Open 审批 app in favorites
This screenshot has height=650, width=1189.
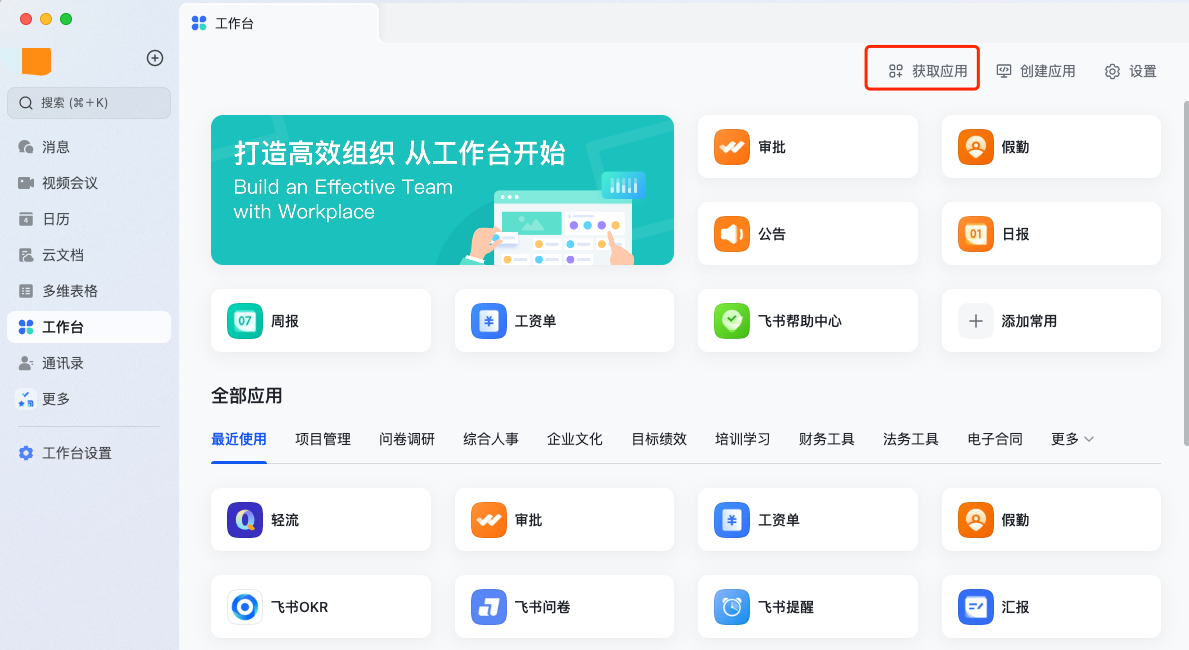808,147
